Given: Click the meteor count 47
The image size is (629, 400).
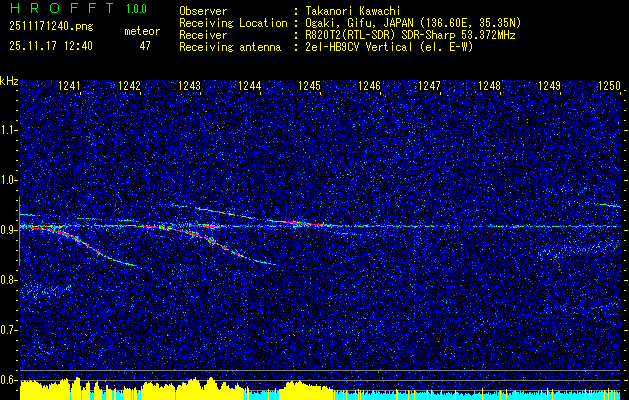Looking at the screenshot, I should tap(145, 46).
